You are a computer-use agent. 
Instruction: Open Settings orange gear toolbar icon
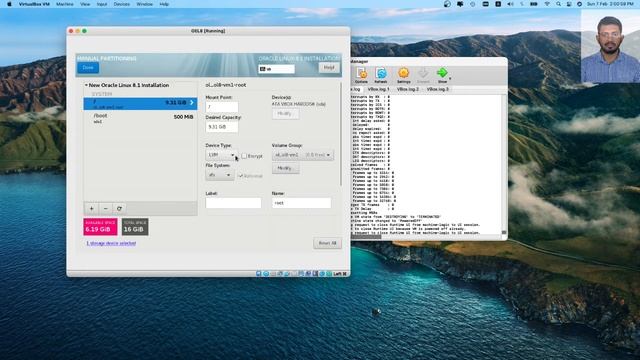coord(403,75)
